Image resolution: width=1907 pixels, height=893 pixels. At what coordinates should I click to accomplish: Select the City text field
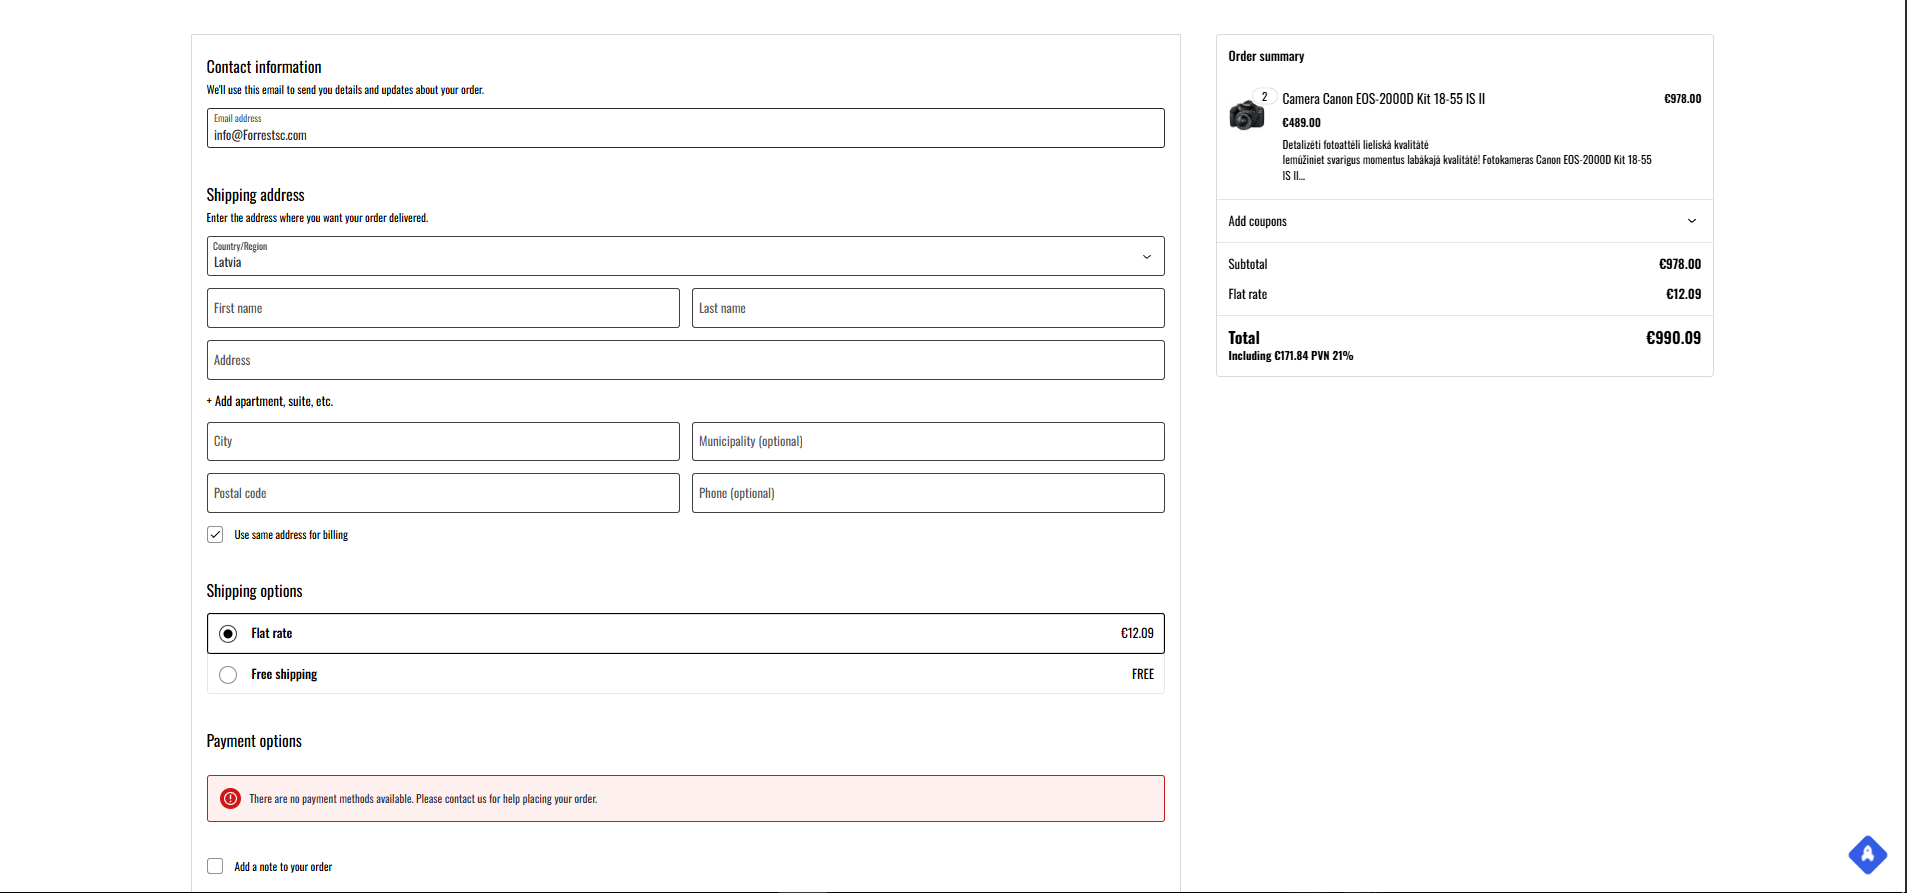[443, 442]
